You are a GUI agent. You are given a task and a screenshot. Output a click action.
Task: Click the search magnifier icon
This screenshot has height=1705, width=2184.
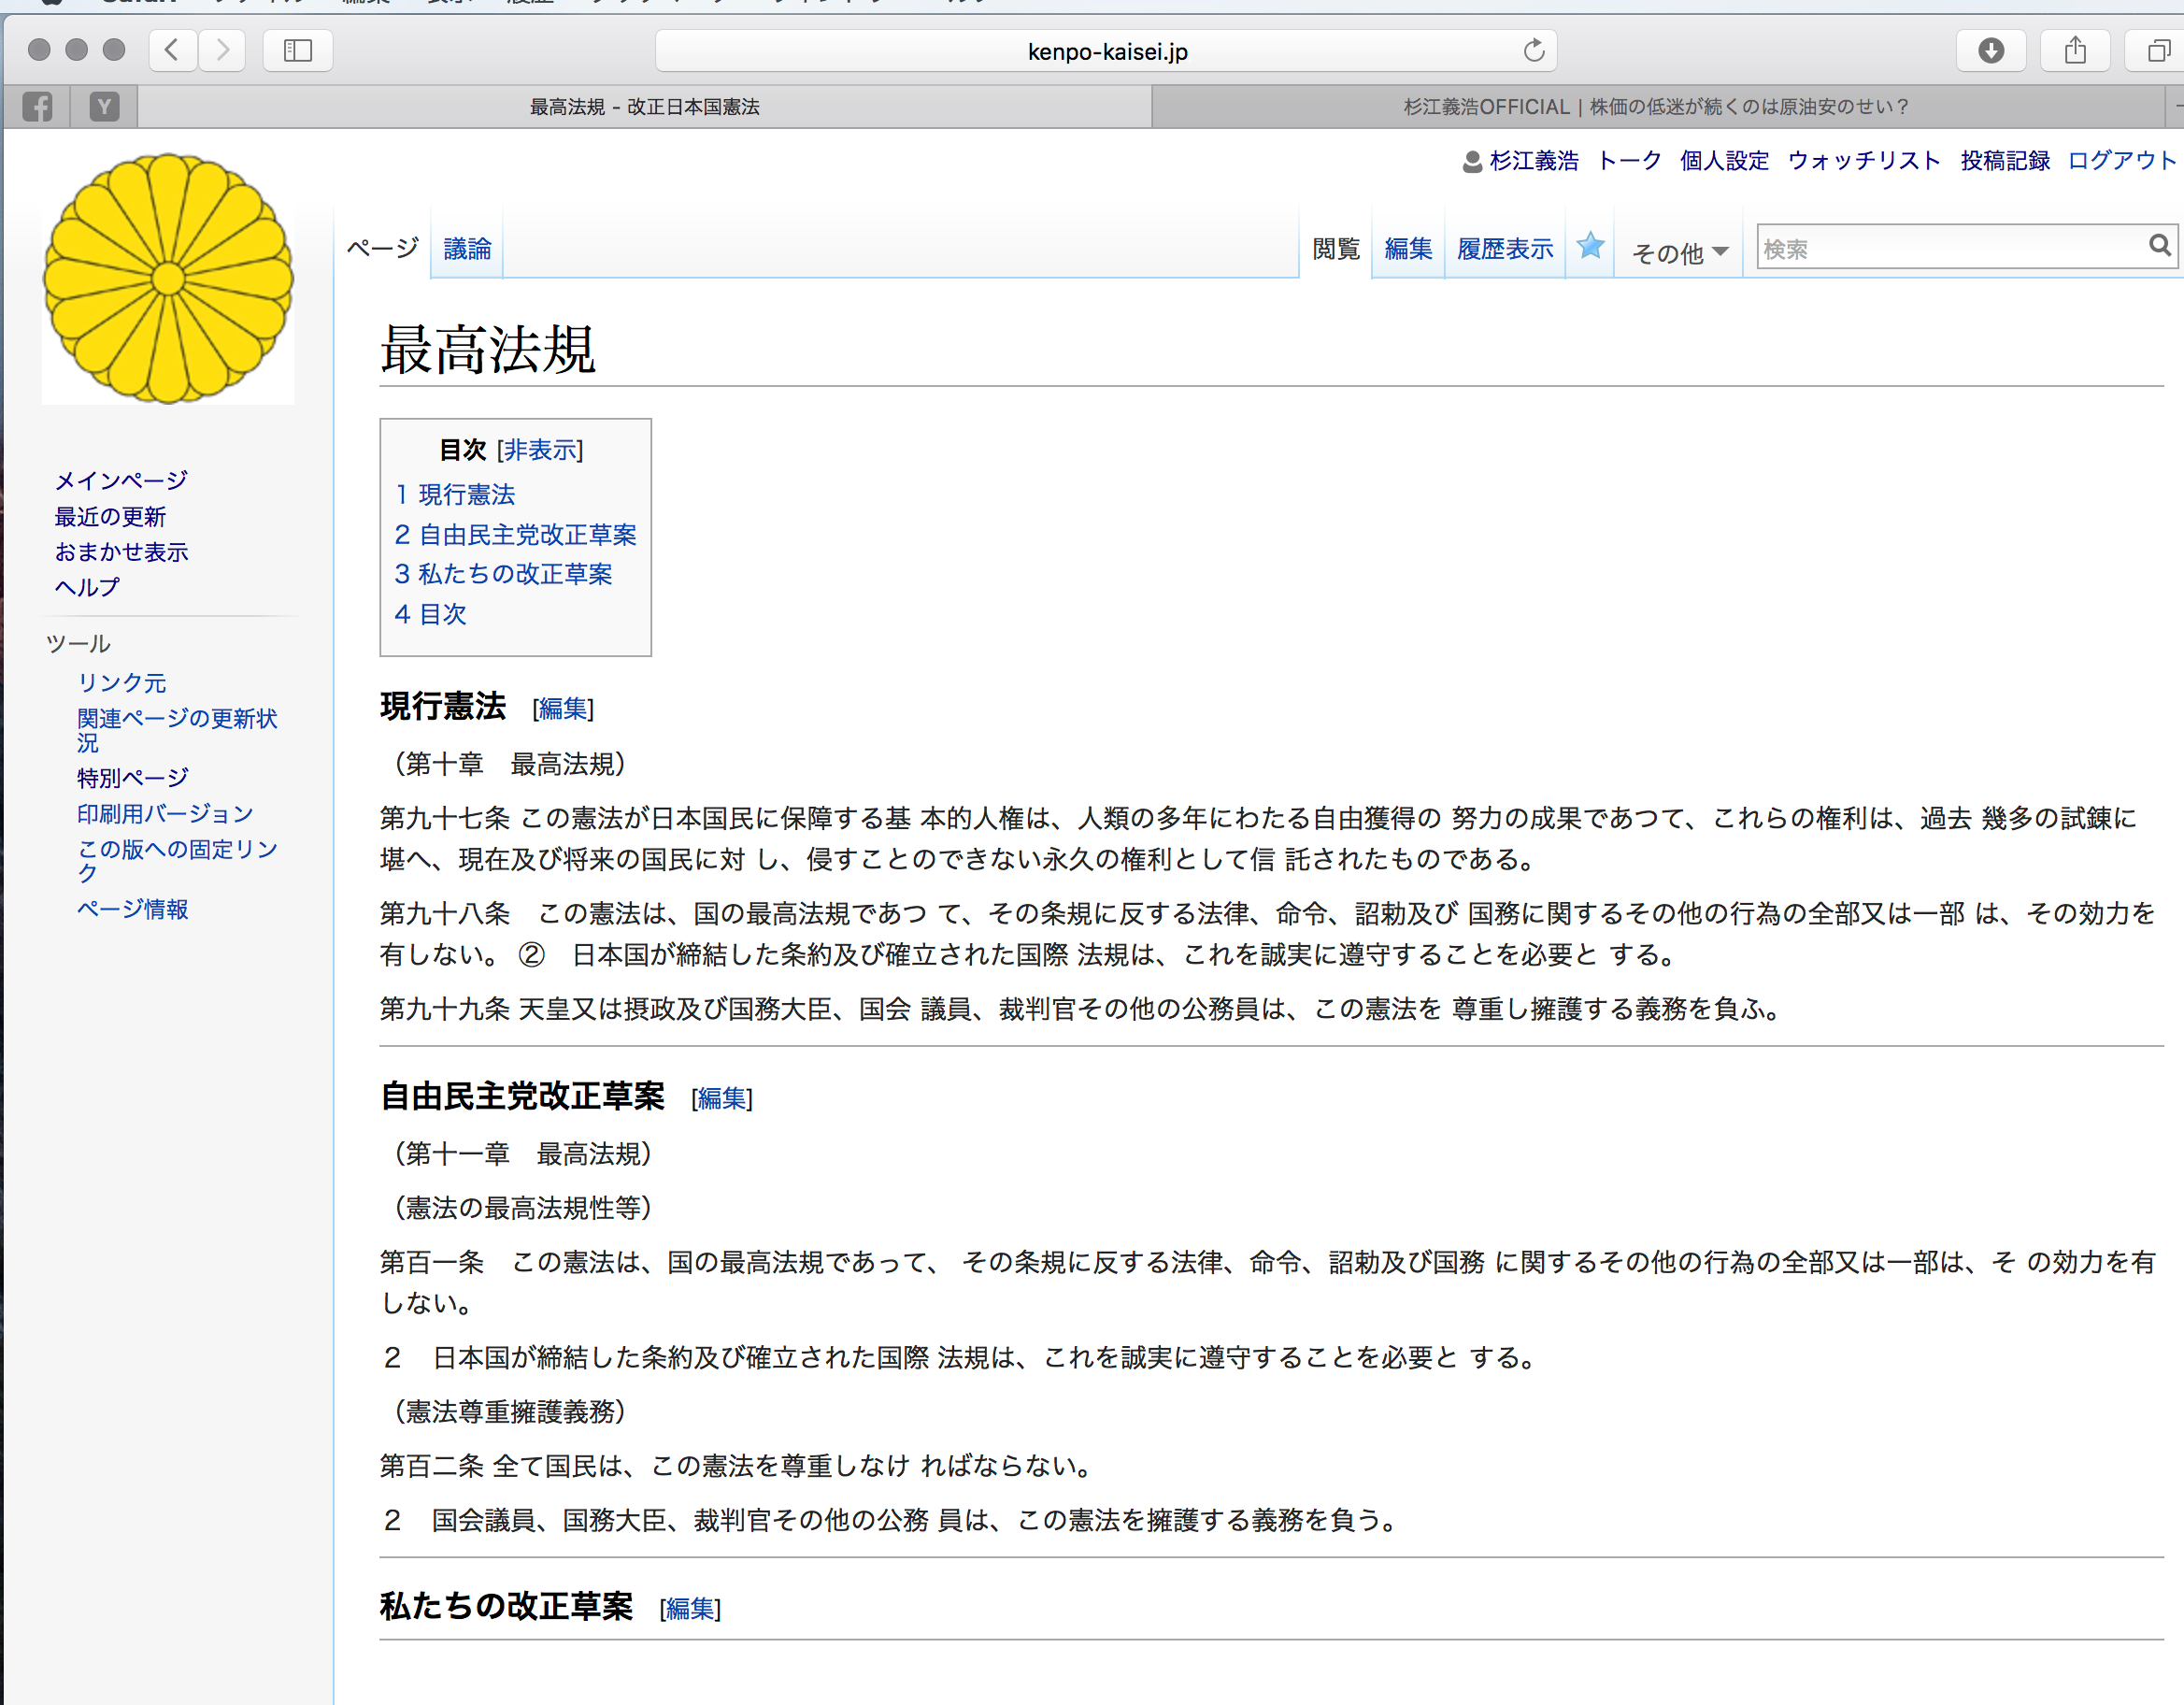pyautogui.click(x=2159, y=245)
